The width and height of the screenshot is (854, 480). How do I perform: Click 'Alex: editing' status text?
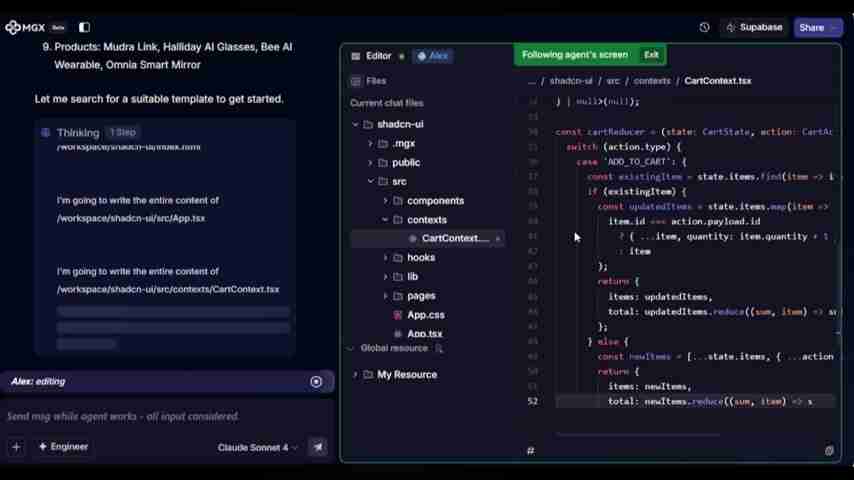tap(38, 382)
